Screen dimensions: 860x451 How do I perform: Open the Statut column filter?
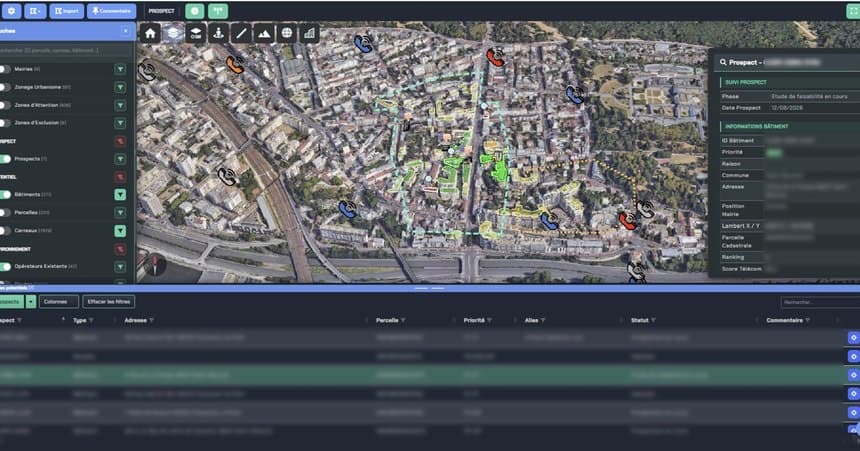653,320
